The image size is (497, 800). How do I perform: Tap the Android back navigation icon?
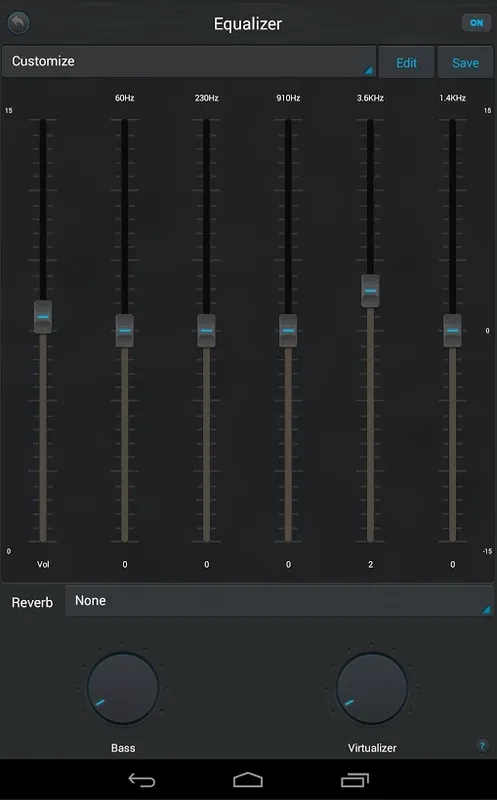[x=141, y=780]
